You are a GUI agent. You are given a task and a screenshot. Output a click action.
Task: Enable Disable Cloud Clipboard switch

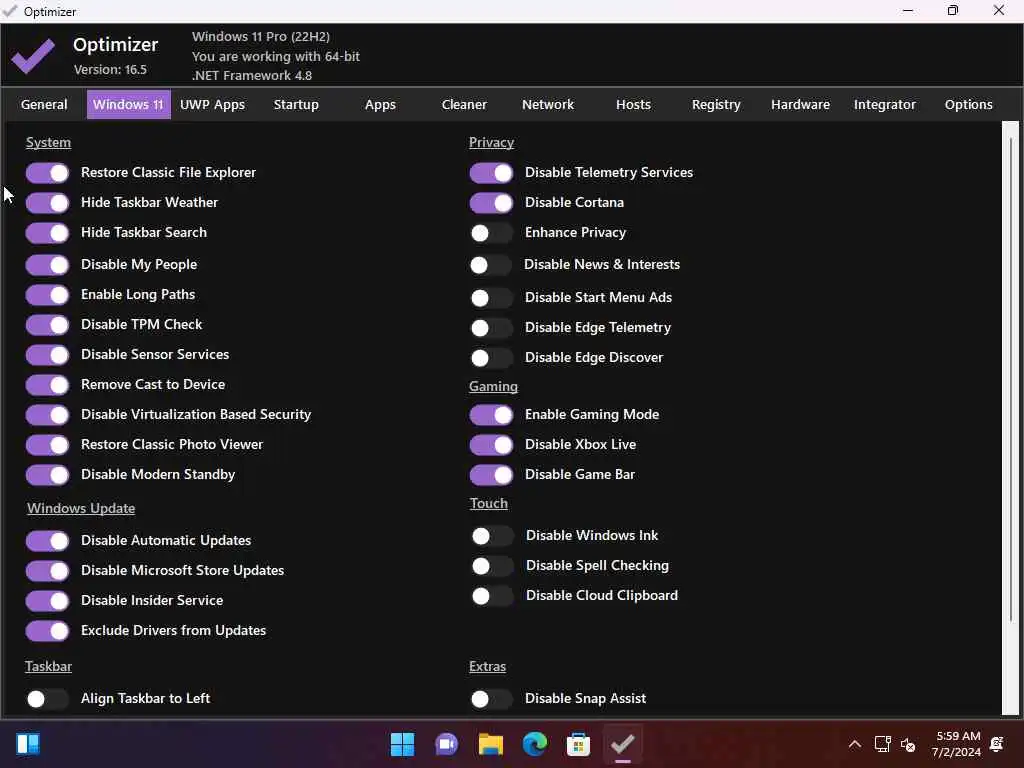tap(492, 597)
